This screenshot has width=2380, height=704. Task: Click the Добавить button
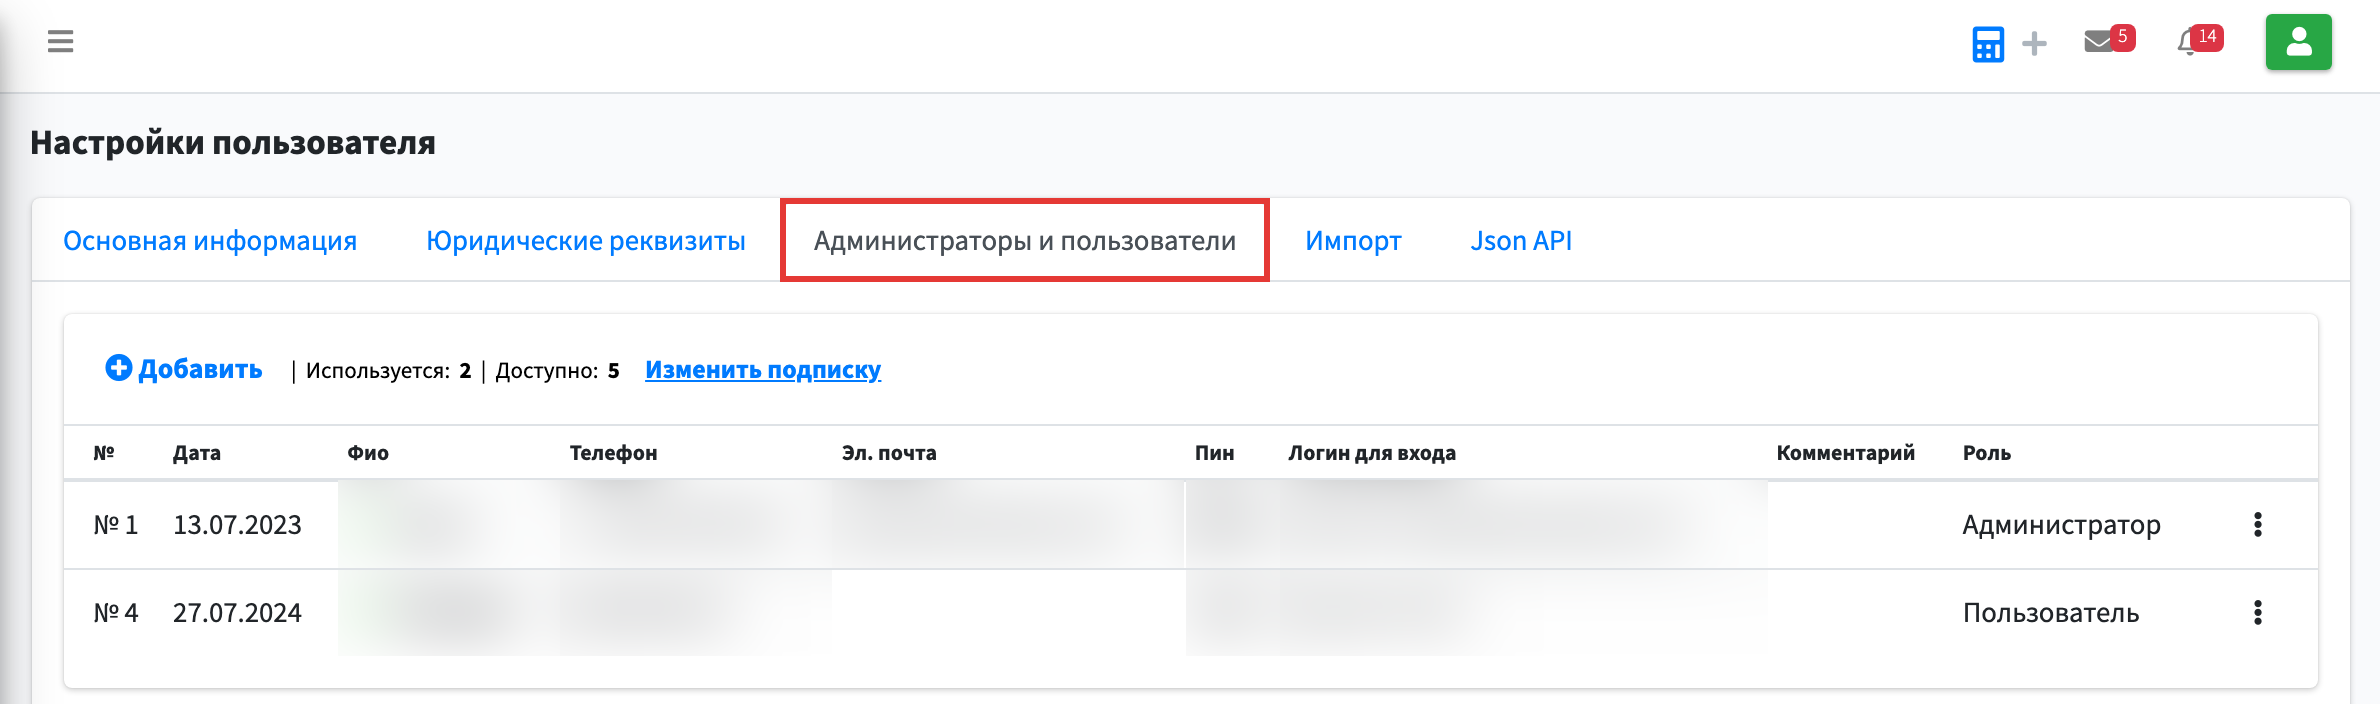tap(184, 369)
